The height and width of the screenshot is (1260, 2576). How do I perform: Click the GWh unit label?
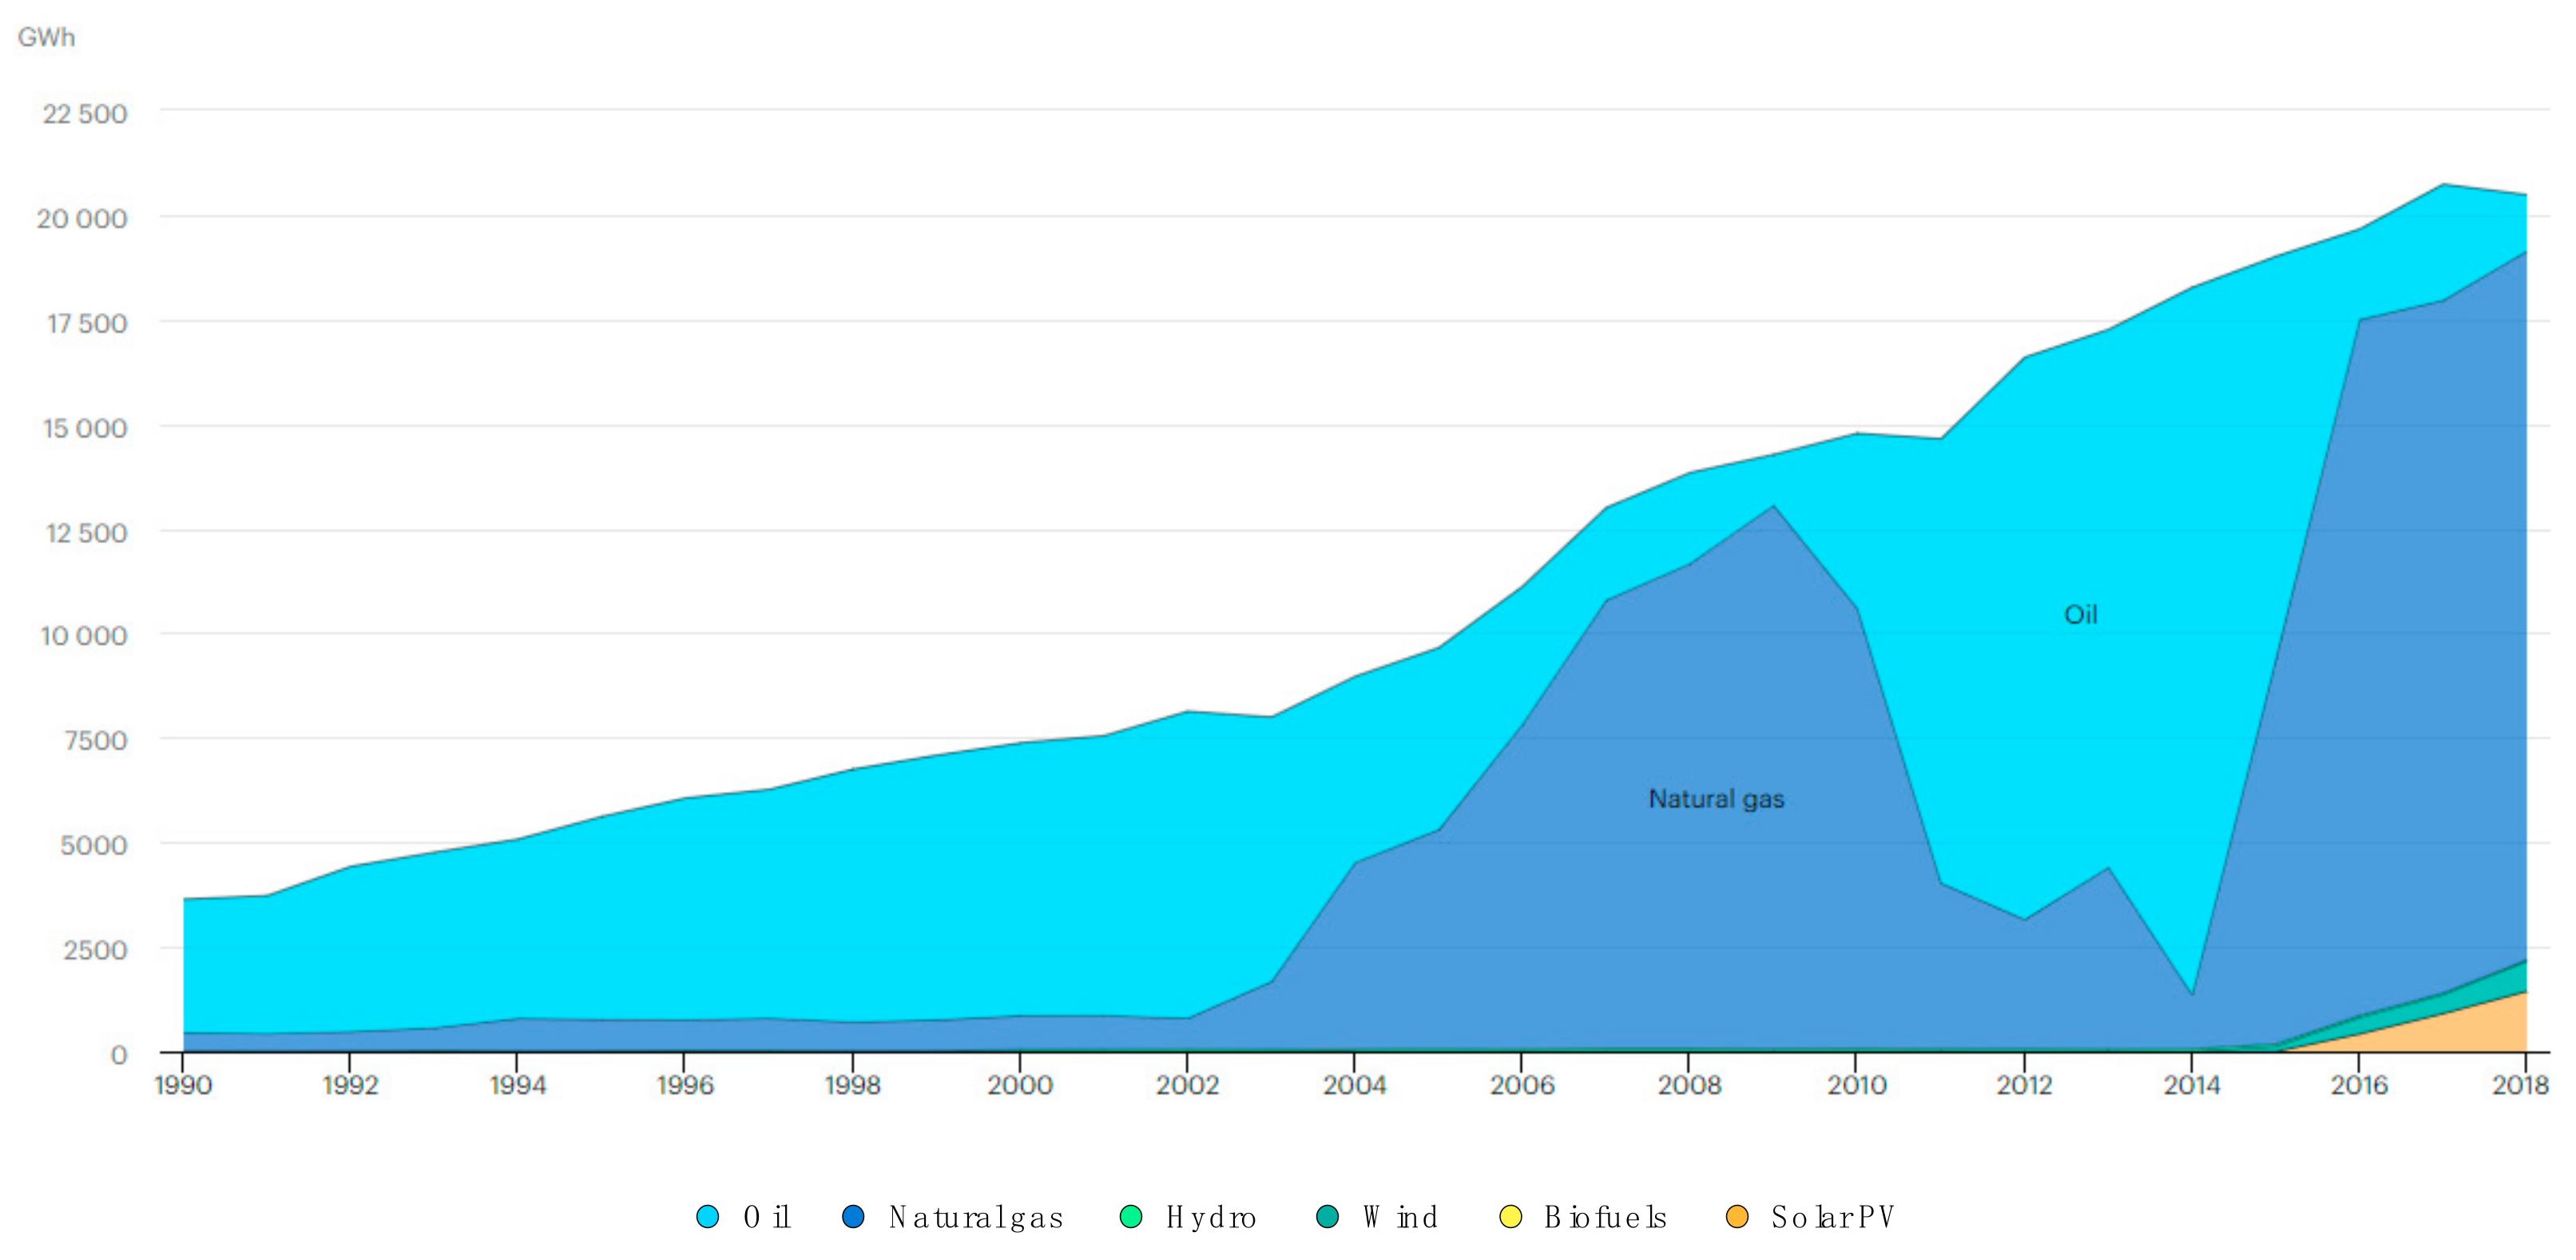46,37
